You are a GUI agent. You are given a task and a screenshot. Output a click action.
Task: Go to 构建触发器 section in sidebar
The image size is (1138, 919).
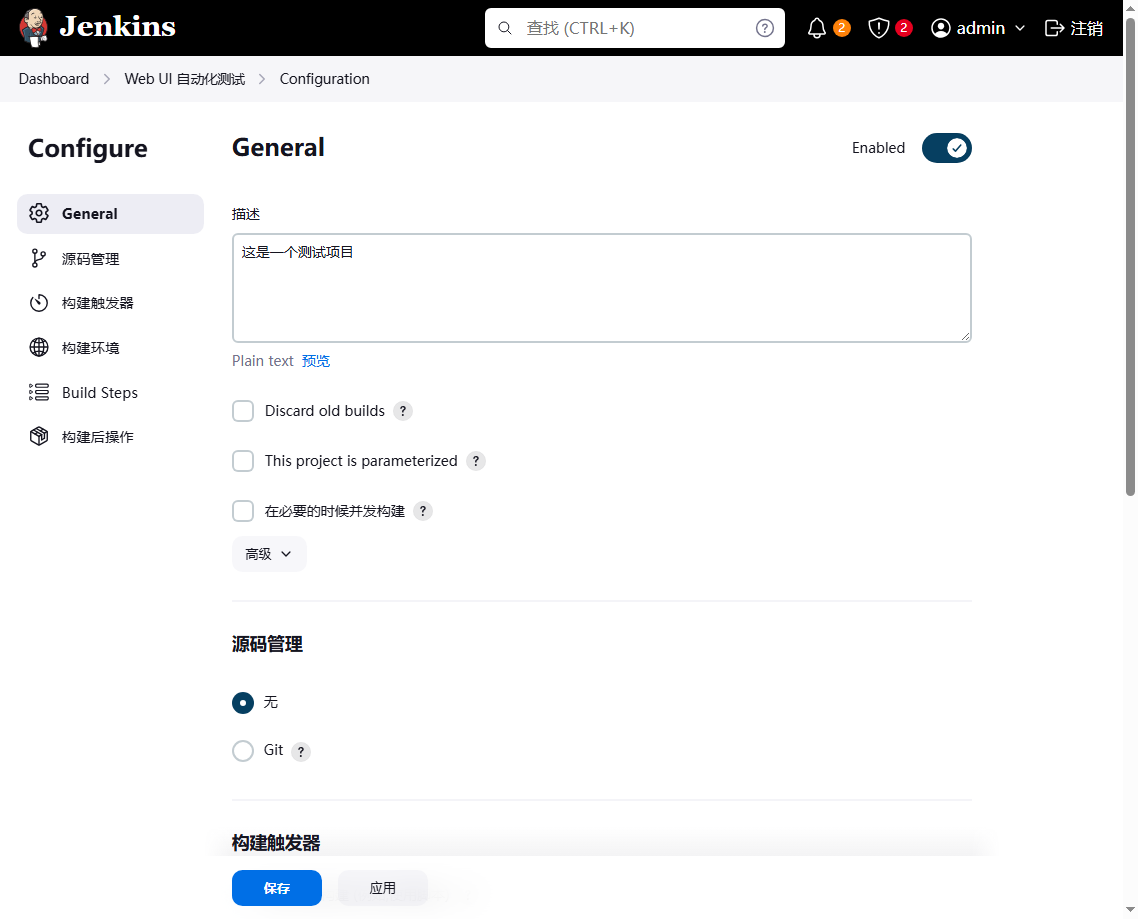[110, 303]
